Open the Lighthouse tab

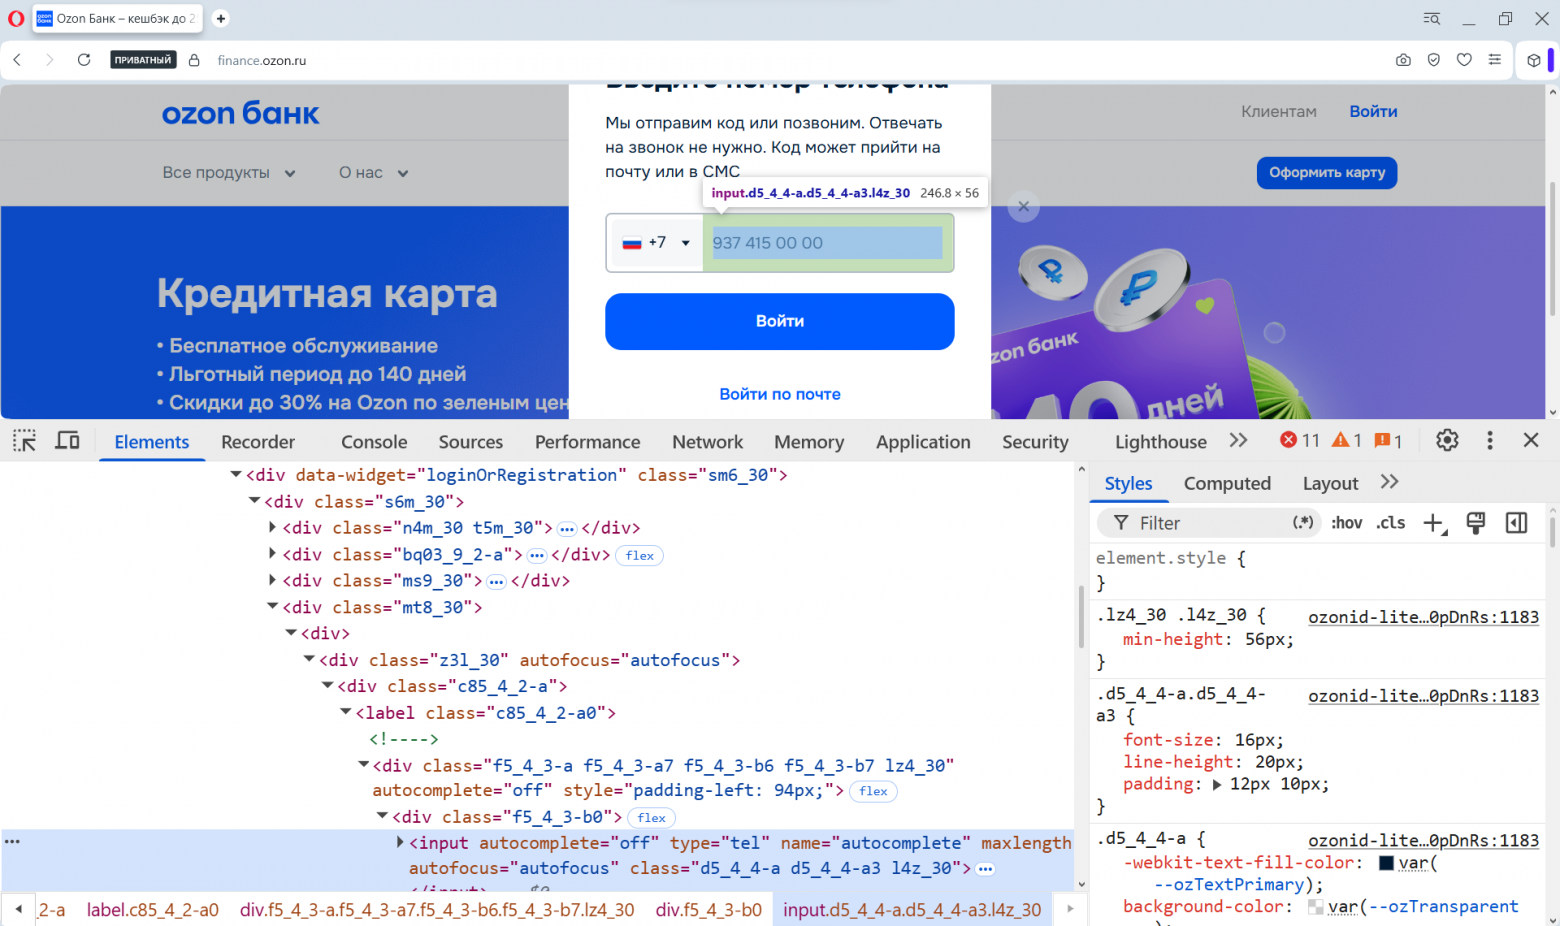1161,442
